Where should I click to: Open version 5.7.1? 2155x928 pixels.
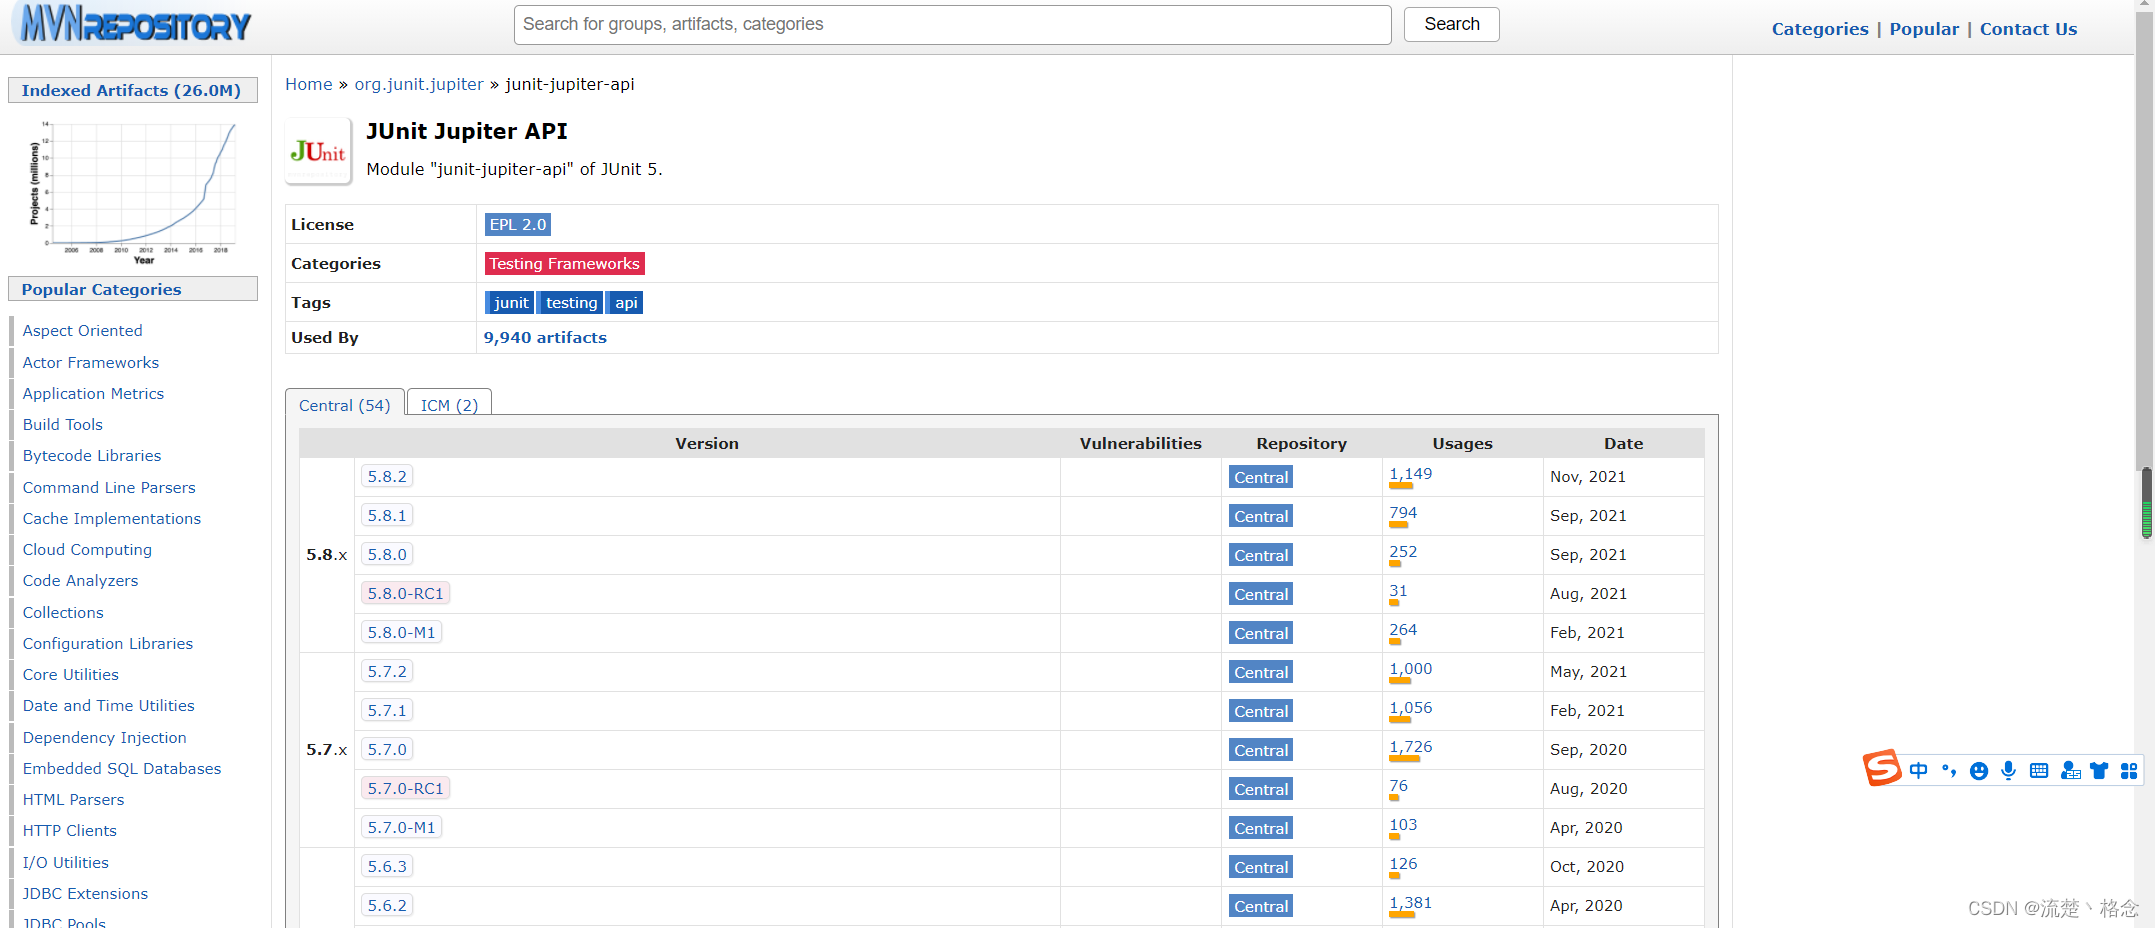[x=387, y=710]
